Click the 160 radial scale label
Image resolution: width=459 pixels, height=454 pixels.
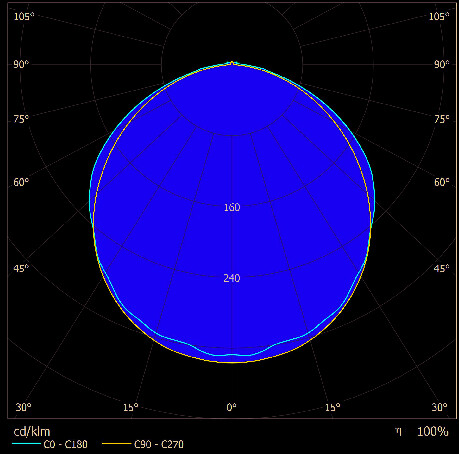tap(232, 207)
